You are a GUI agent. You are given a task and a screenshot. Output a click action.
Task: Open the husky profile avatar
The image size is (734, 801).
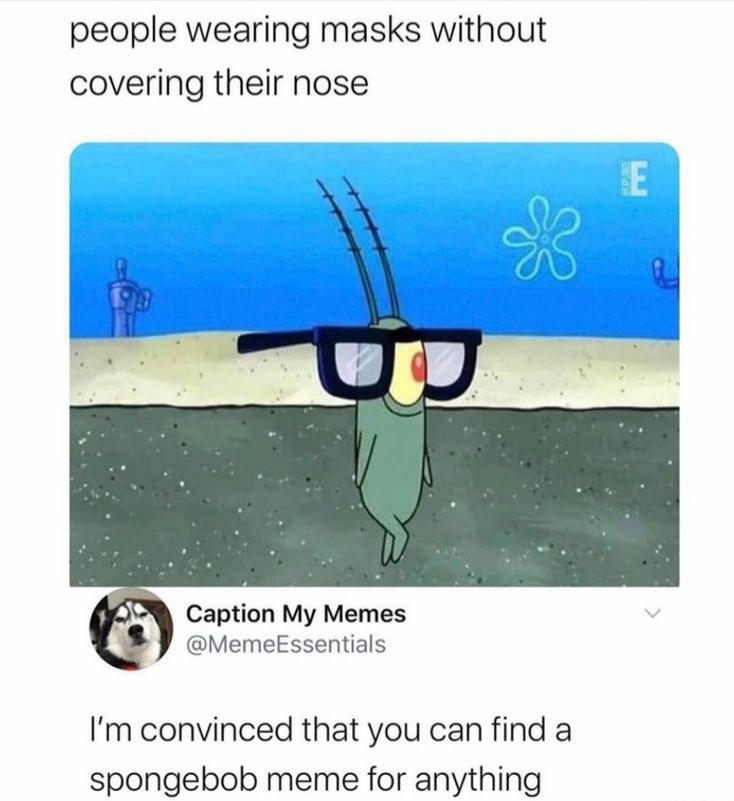pyautogui.click(x=131, y=629)
